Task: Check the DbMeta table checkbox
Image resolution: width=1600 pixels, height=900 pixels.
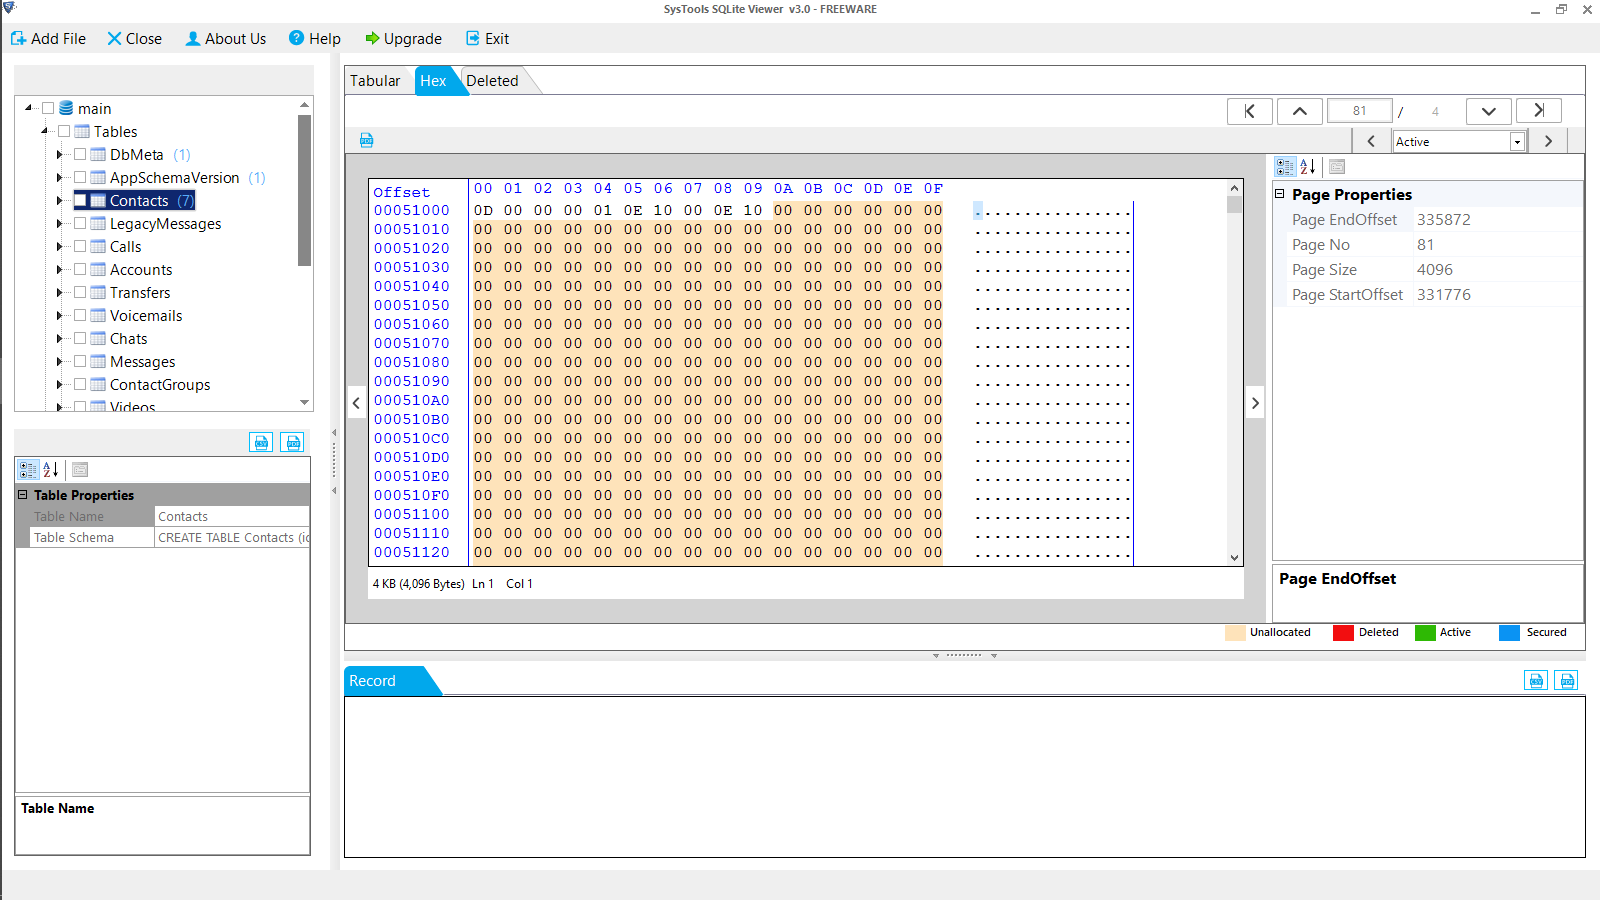Action: click(x=80, y=154)
